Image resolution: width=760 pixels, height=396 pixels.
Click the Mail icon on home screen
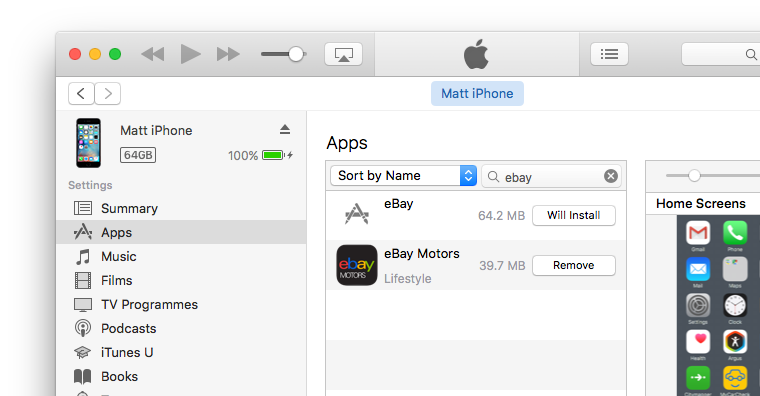click(698, 269)
